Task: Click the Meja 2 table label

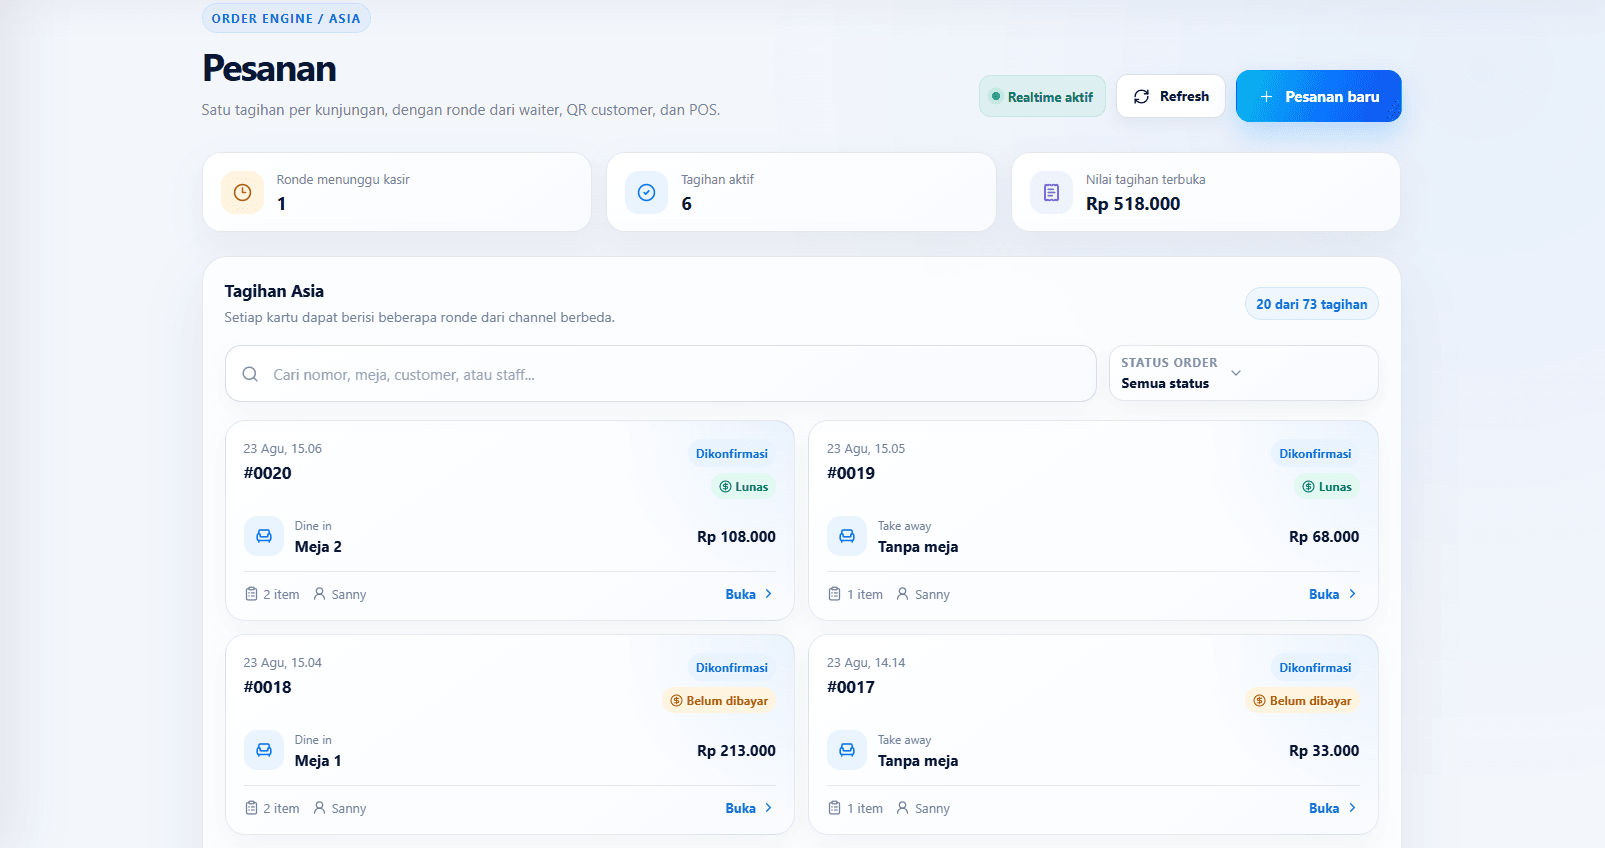Action: point(318,547)
